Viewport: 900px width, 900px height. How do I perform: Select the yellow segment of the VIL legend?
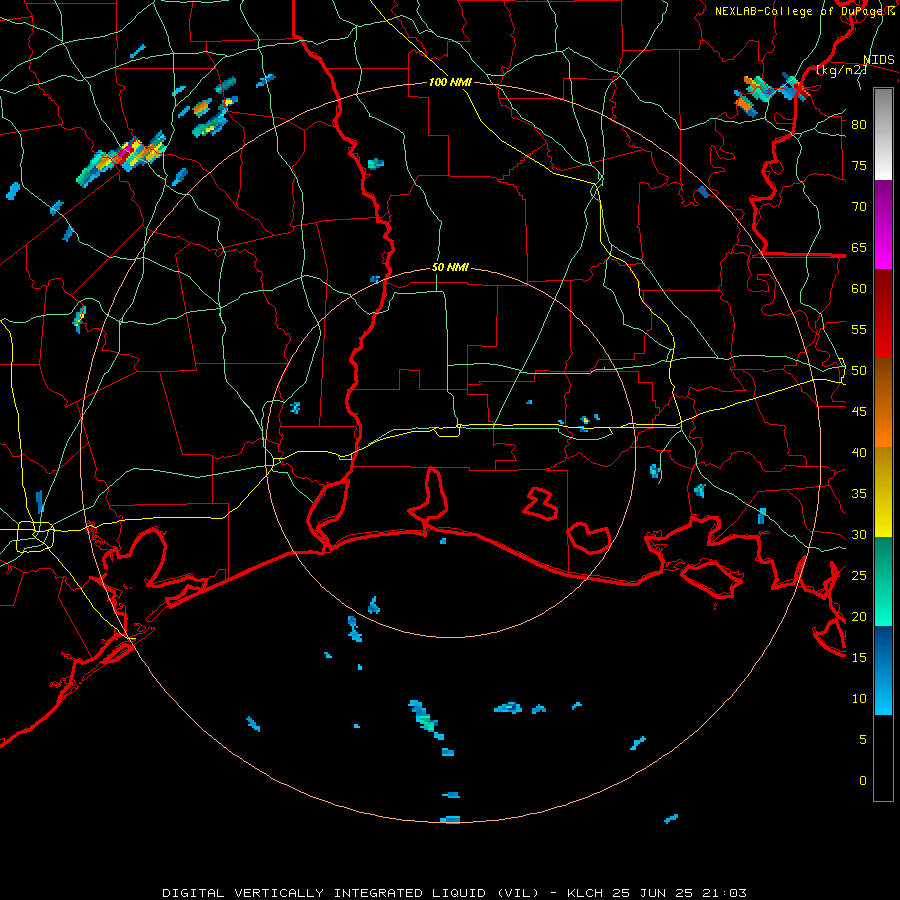[883, 492]
